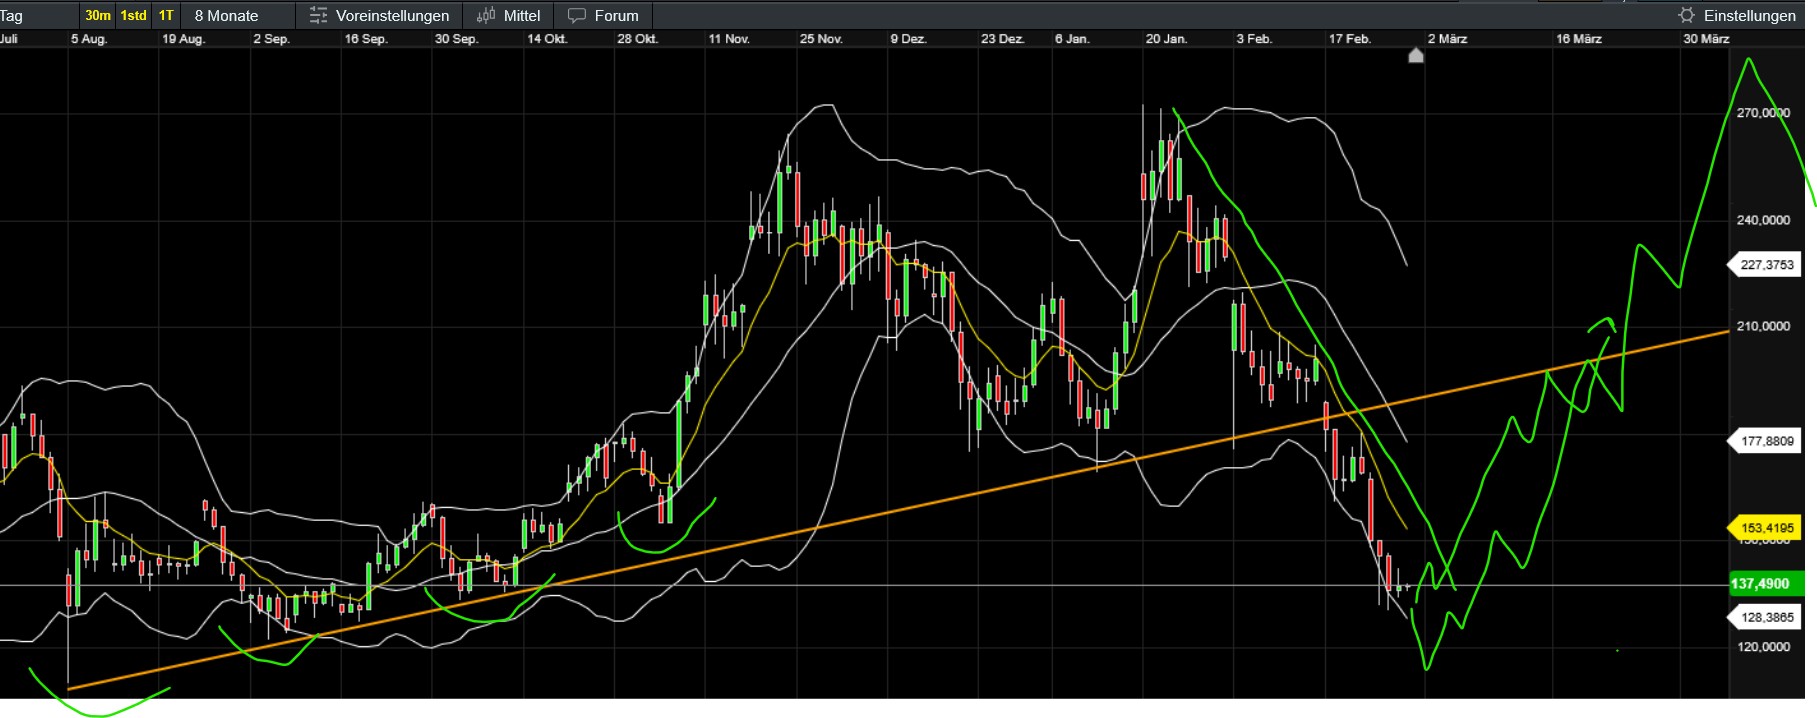Click the 16 März date label
Screen dimensions: 1817x718
(1578, 39)
